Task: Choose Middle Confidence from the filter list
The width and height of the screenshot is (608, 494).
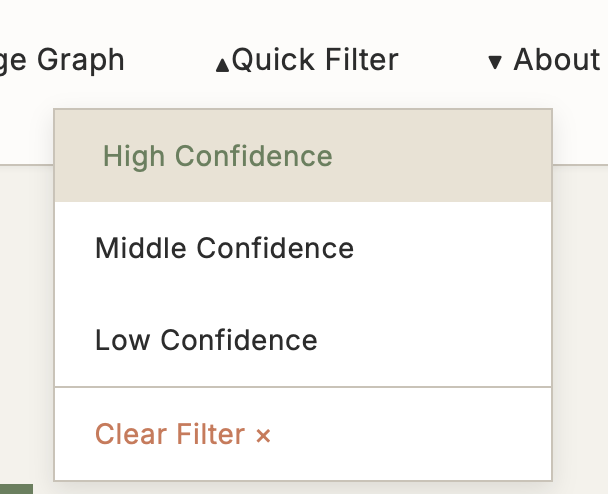Action: pos(224,248)
